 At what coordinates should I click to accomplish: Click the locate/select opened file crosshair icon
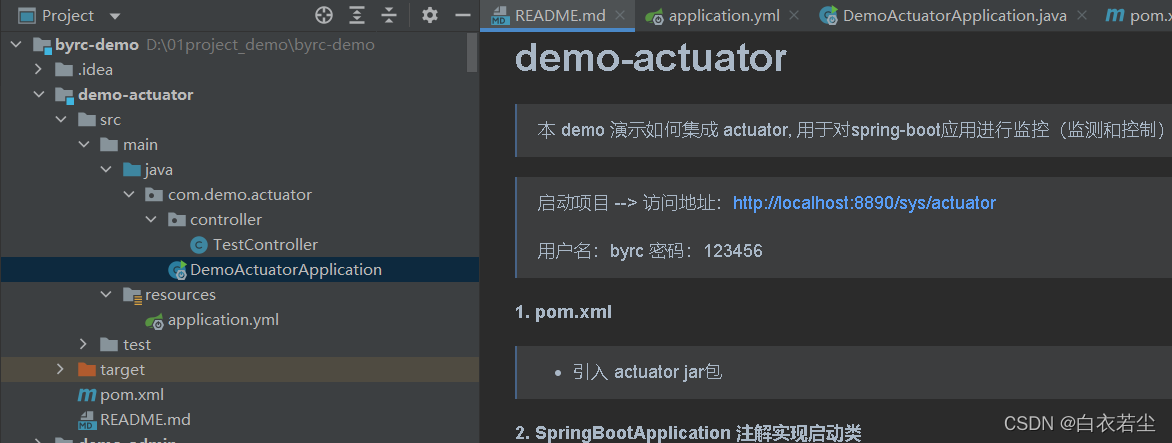click(324, 15)
